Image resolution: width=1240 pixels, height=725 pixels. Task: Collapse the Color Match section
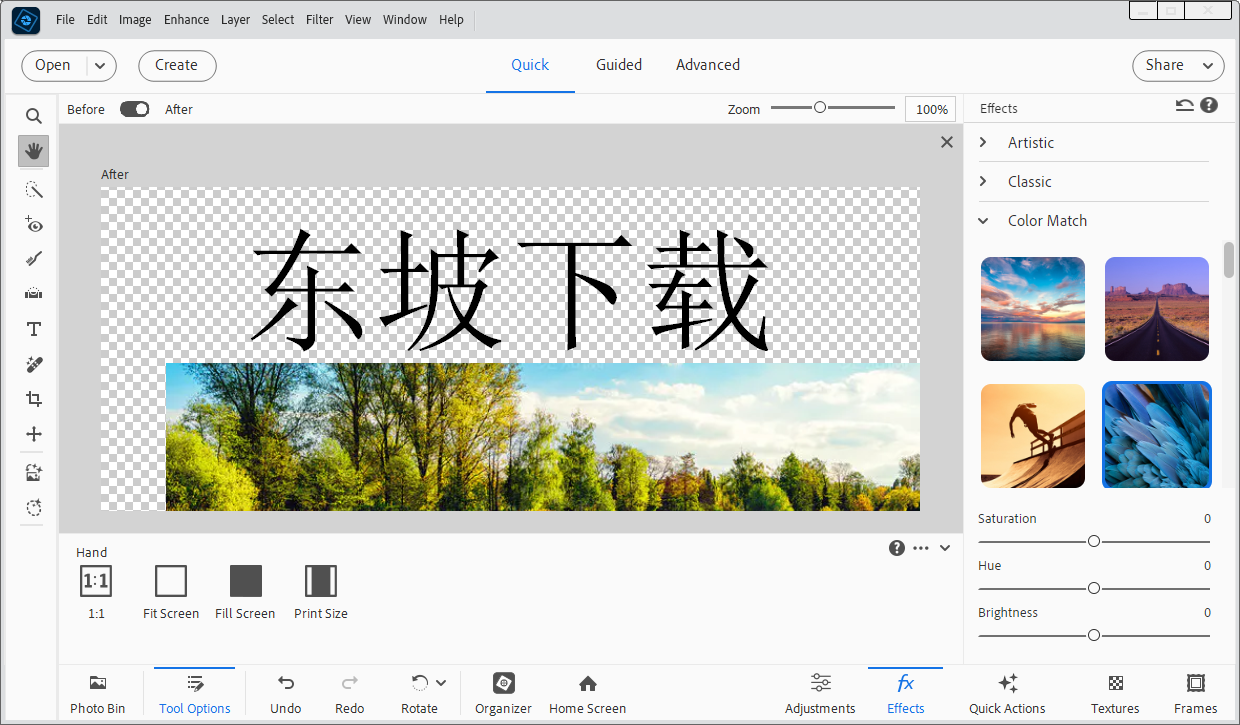coord(982,220)
